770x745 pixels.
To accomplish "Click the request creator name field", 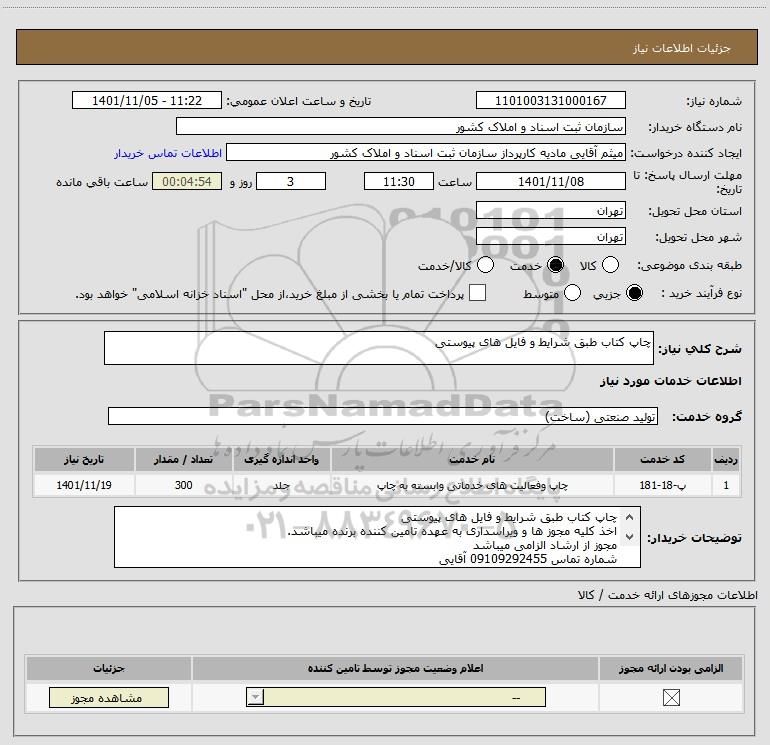I will pyautogui.click(x=426, y=152).
